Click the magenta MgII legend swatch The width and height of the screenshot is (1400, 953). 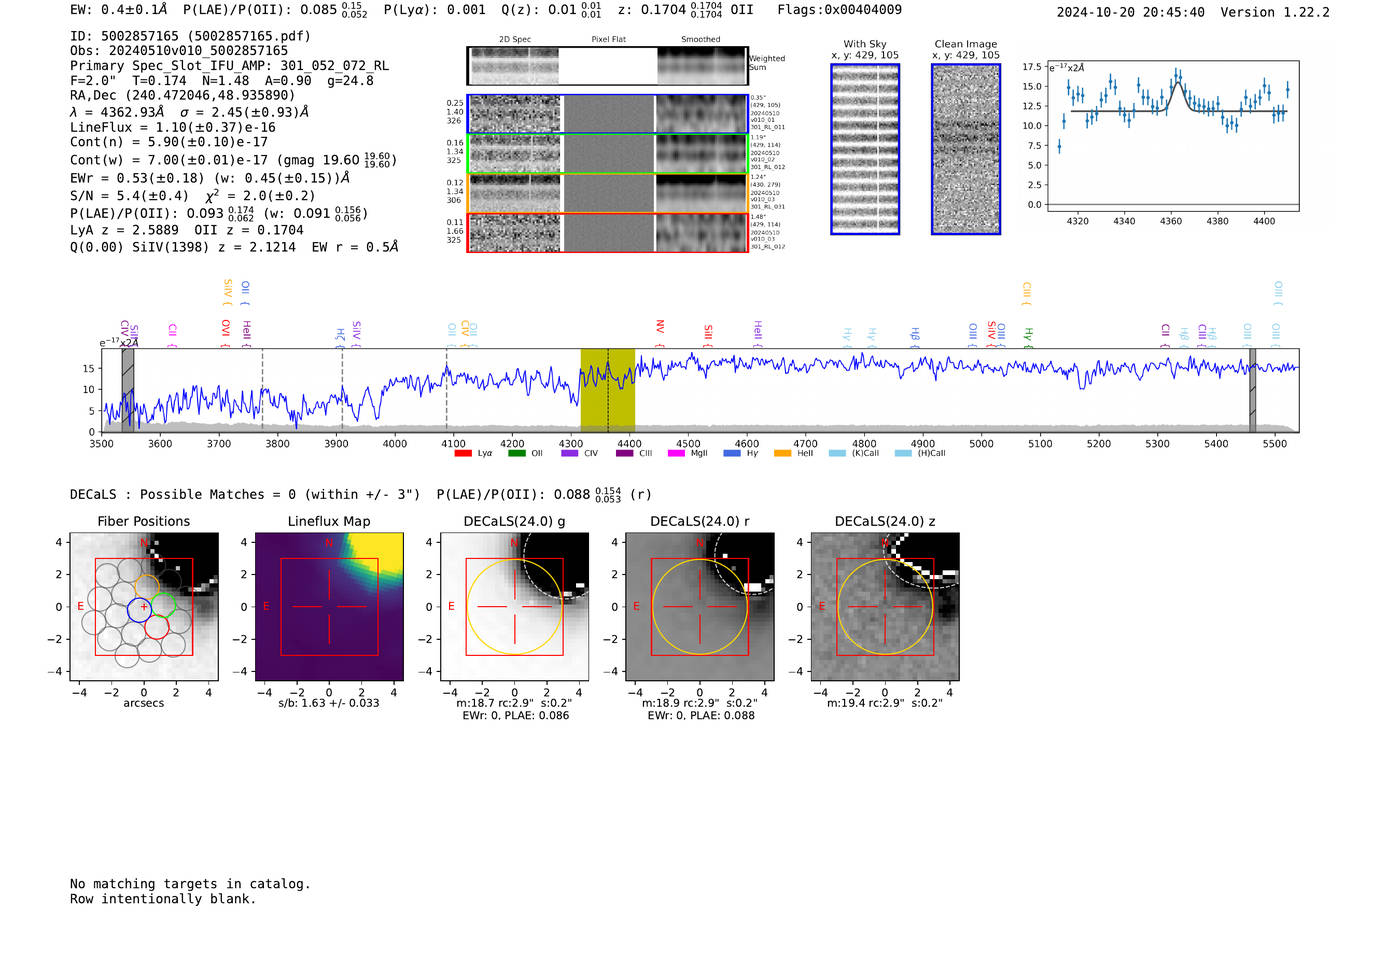(x=676, y=453)
